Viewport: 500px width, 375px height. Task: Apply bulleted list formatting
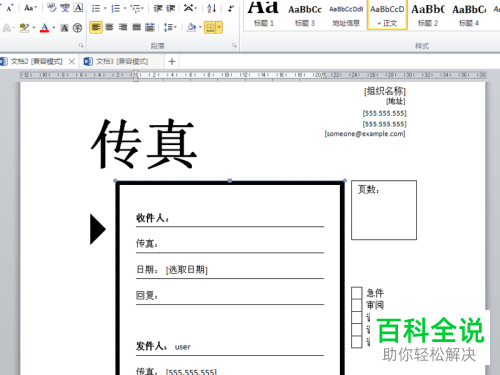pos(96,8)
